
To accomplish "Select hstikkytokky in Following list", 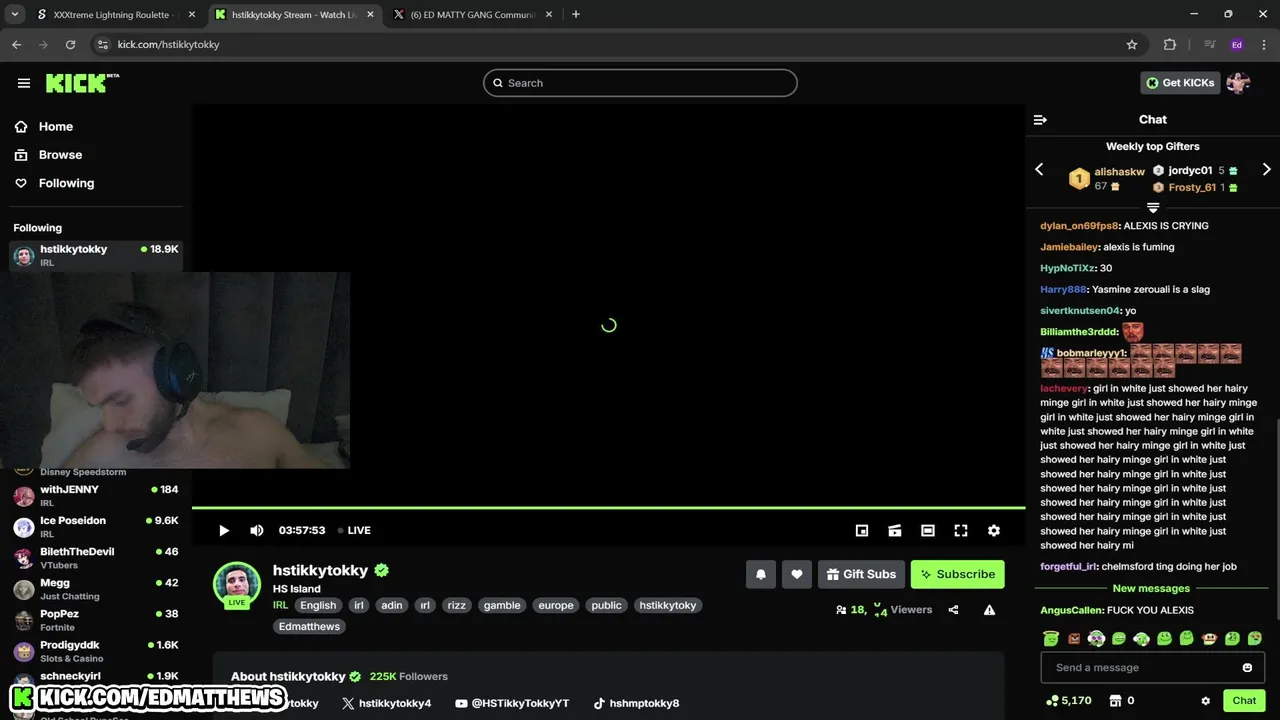I will coord(95,256).
